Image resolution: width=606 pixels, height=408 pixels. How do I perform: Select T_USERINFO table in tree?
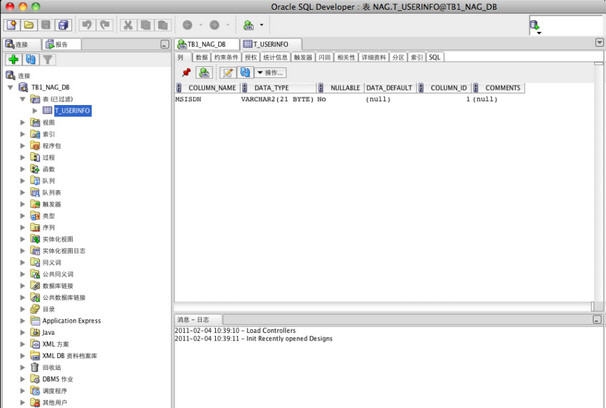coord(71,111)
